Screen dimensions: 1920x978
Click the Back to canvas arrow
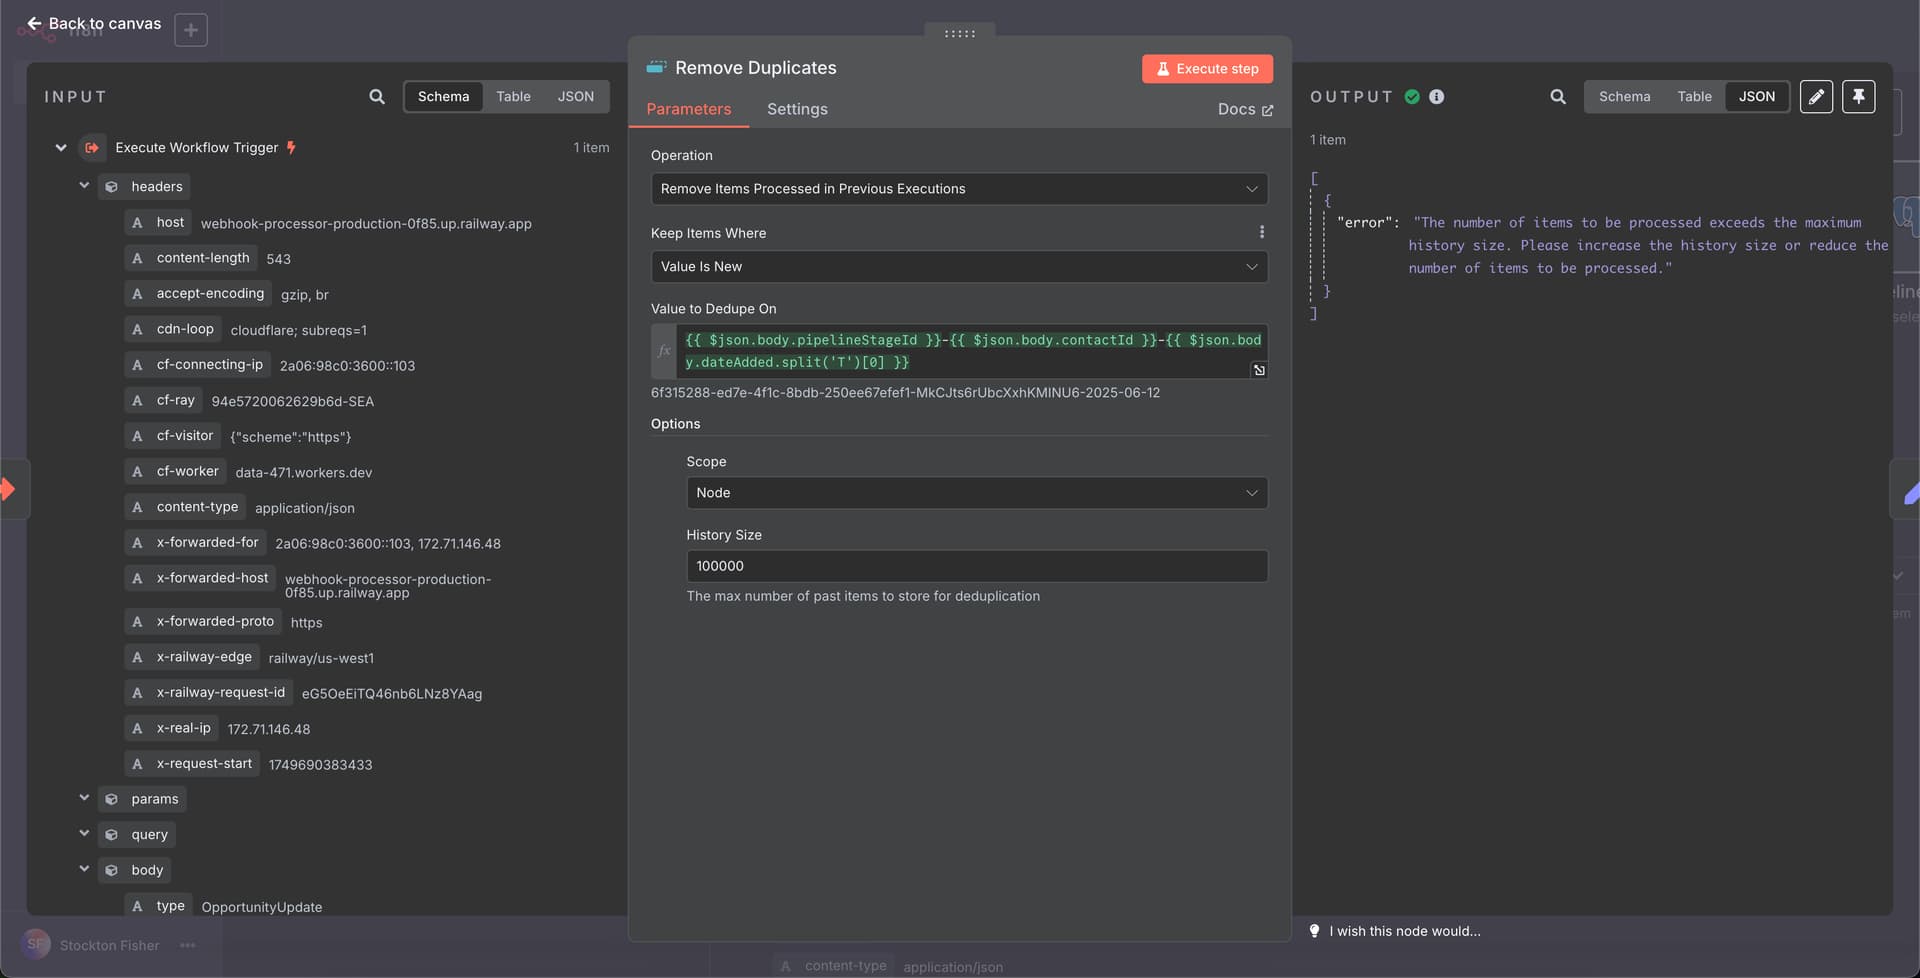point(34,23)
